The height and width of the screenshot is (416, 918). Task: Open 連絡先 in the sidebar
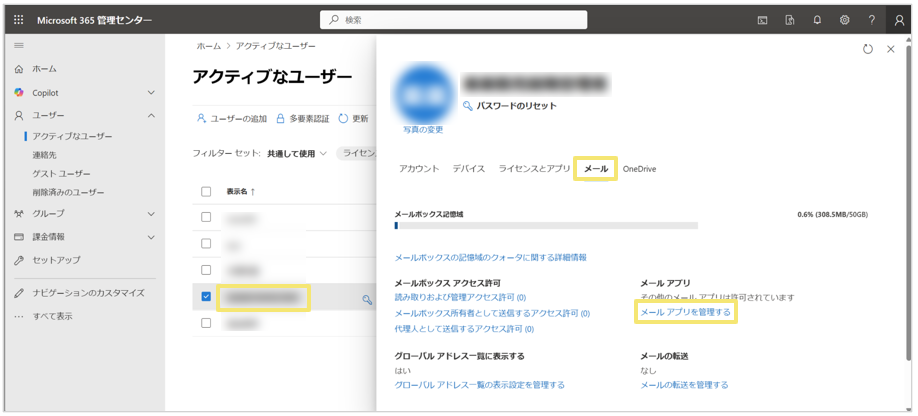click(44, 155)
